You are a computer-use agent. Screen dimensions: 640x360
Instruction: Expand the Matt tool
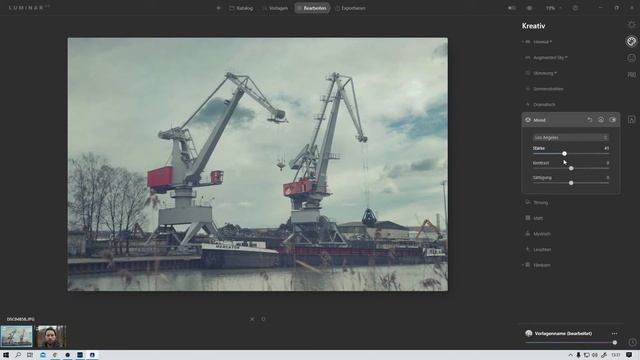[538, 218]
